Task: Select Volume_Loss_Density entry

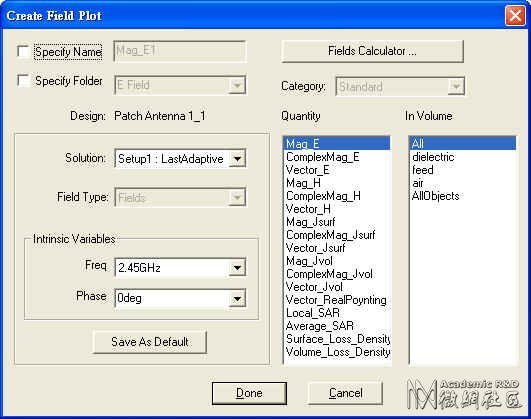Action: pos(338,352)
